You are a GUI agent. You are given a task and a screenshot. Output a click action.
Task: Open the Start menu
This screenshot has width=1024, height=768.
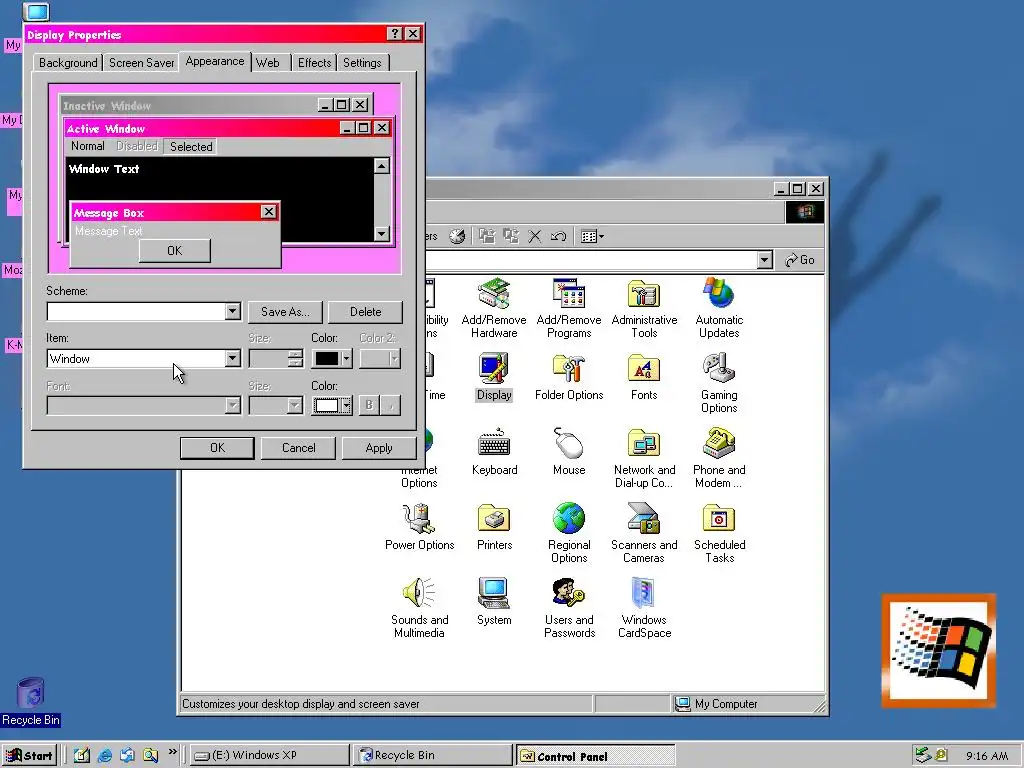(x=29, y=756)
